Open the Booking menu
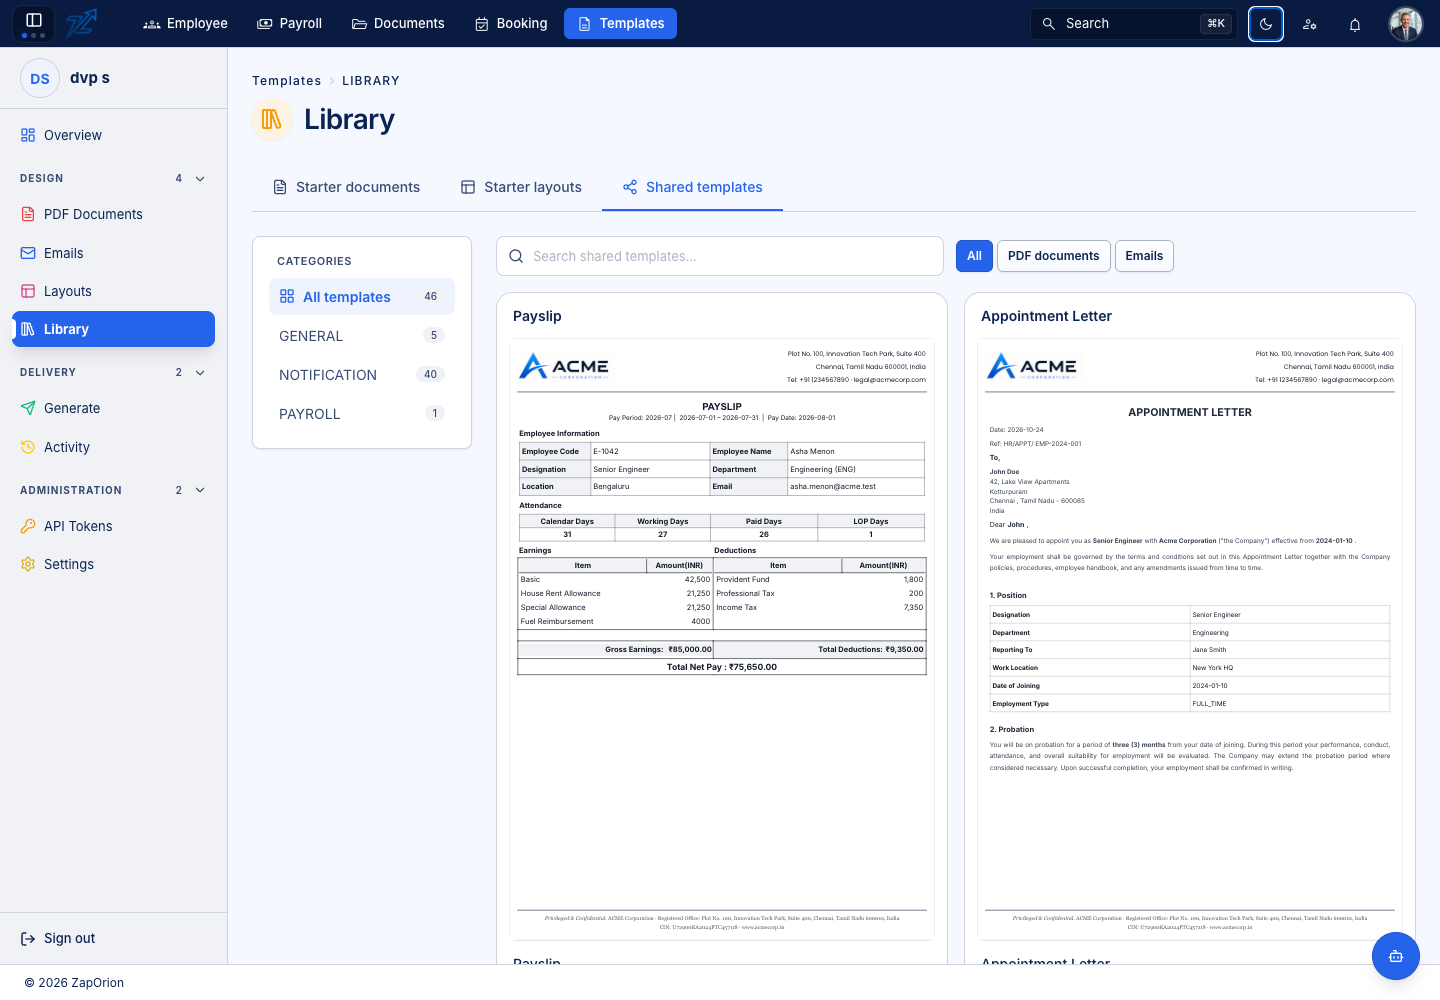The image size is (1440, 1000). point(511,23)
